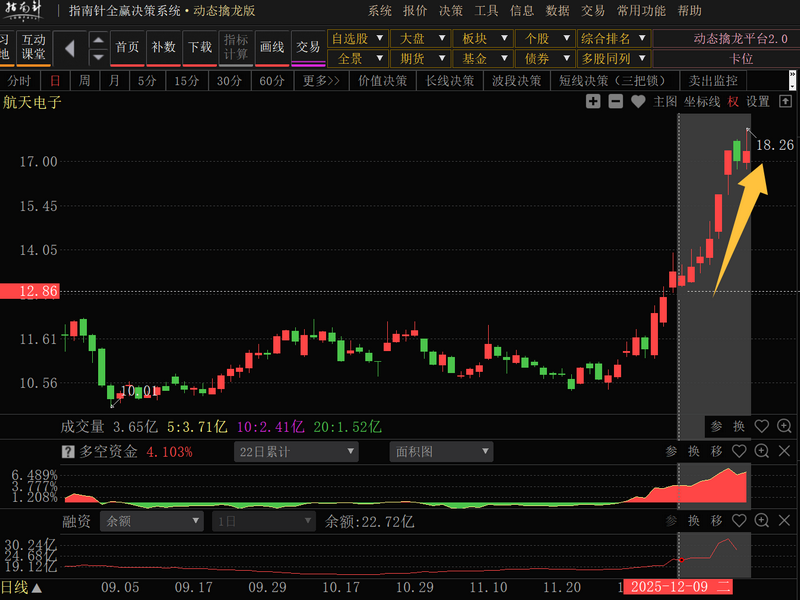Viewport: 800px width, 600px height.
Task: Toggle the 坐标线 grid lines display
Action: [702, 101]
